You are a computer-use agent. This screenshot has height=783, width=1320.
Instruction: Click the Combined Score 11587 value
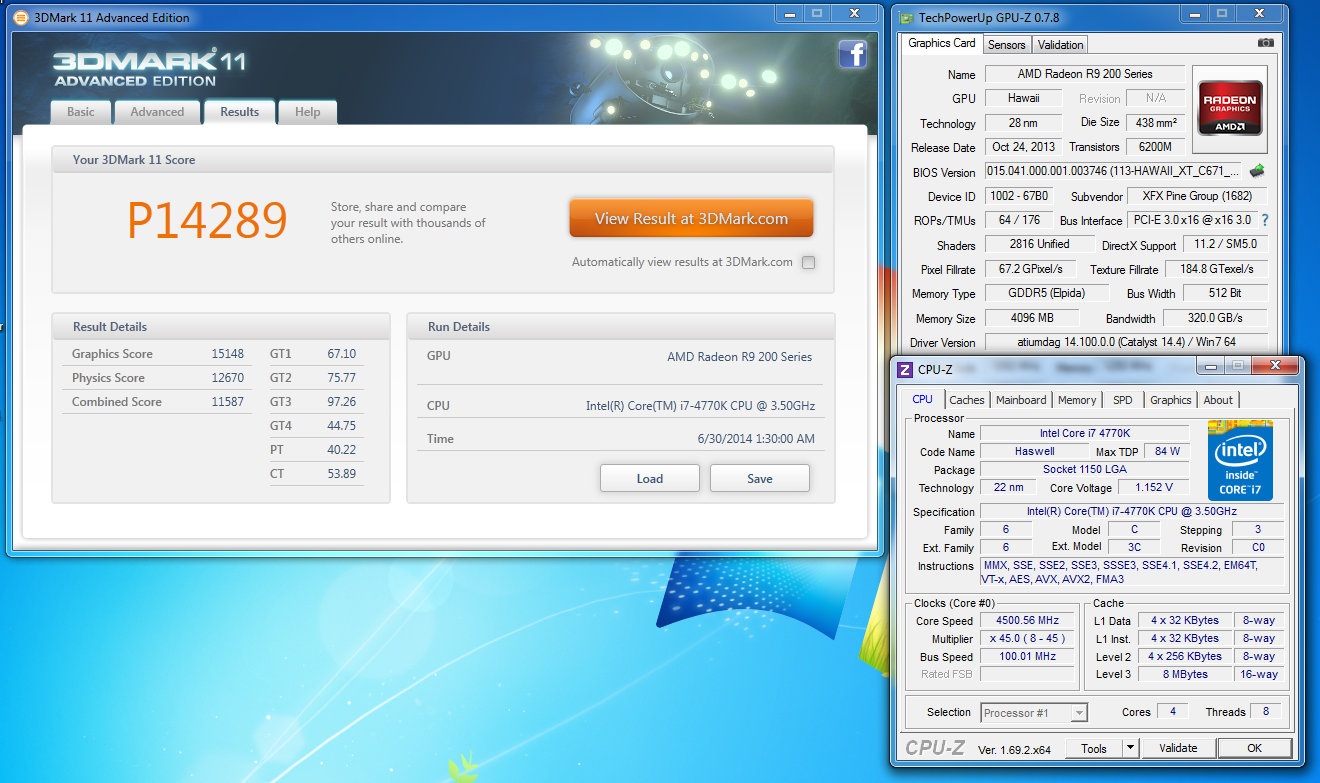point(228,402)
